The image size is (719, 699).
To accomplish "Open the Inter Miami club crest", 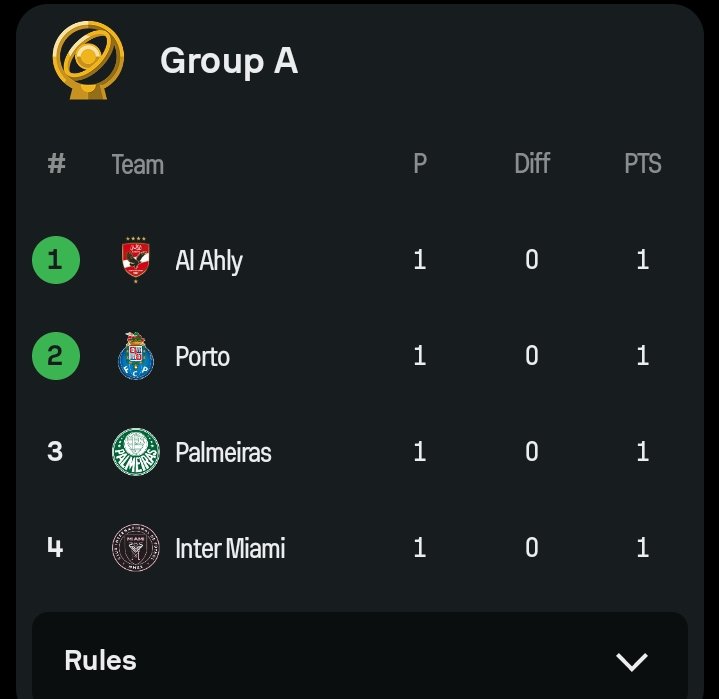I will point(136,548).
